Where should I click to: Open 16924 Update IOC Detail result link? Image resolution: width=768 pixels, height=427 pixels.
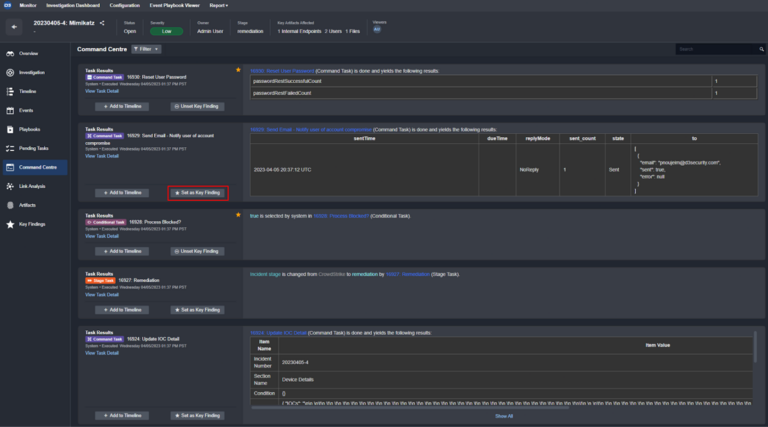click(x=278, y=333)
